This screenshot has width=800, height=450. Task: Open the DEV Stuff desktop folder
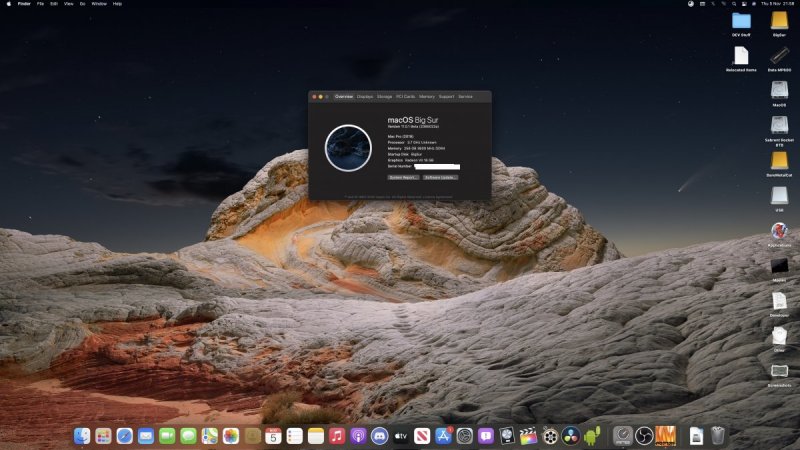741,21
